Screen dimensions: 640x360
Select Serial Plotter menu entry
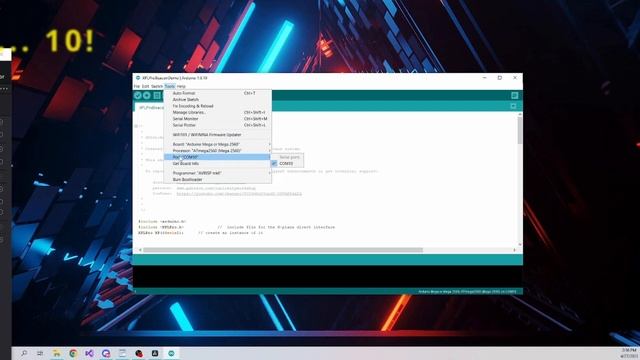[x=217, y=125]
